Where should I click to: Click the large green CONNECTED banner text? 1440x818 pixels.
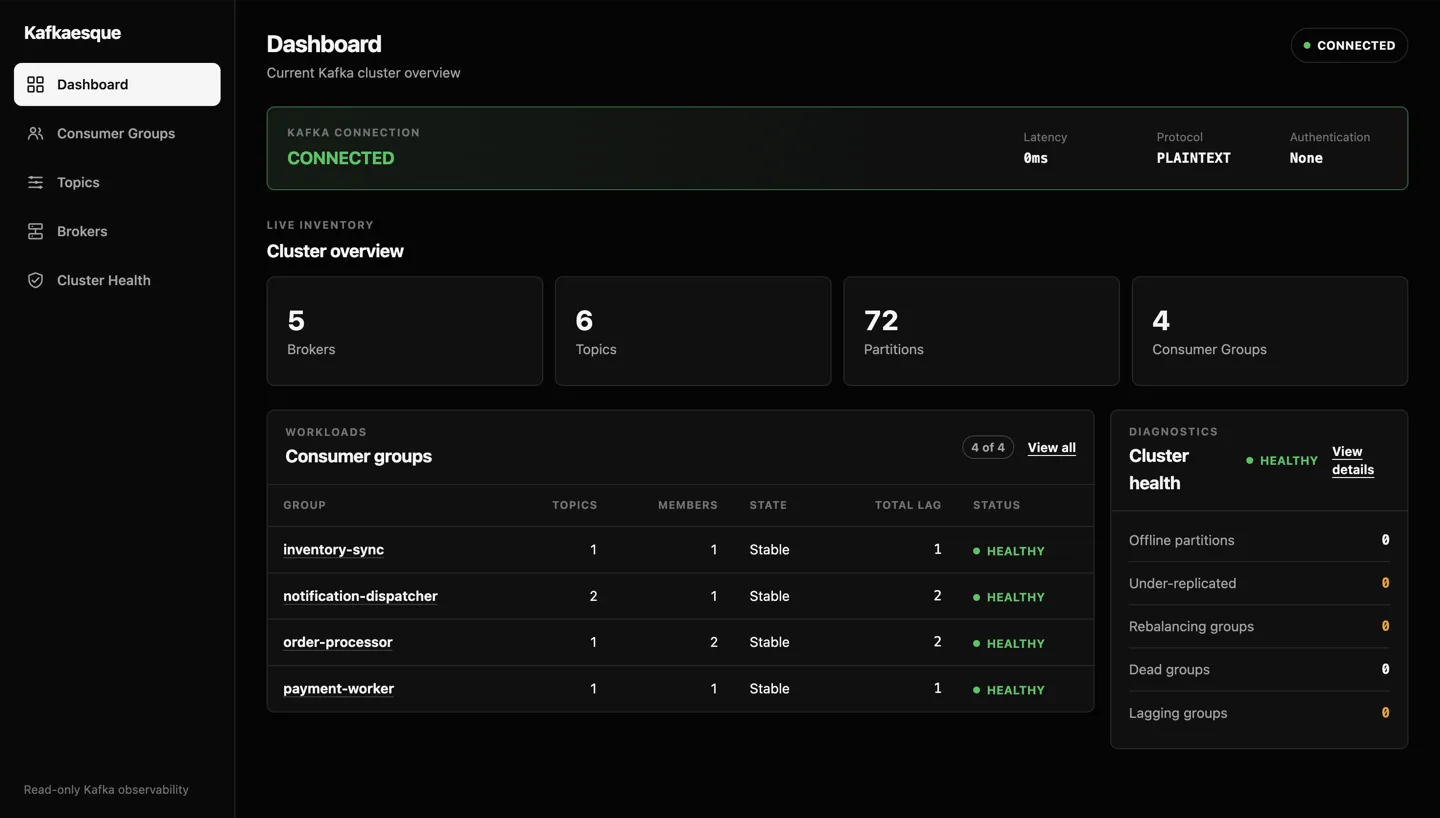coord(340,158)
